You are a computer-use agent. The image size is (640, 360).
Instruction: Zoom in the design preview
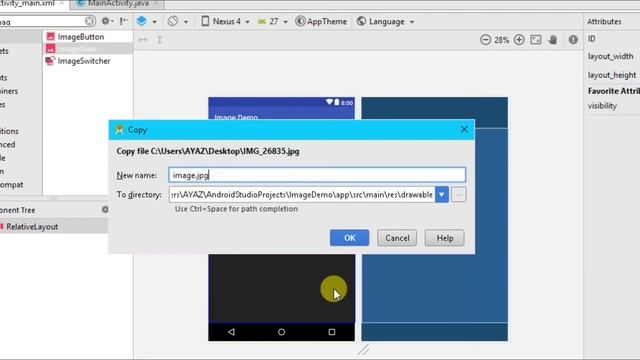[519, 40]
